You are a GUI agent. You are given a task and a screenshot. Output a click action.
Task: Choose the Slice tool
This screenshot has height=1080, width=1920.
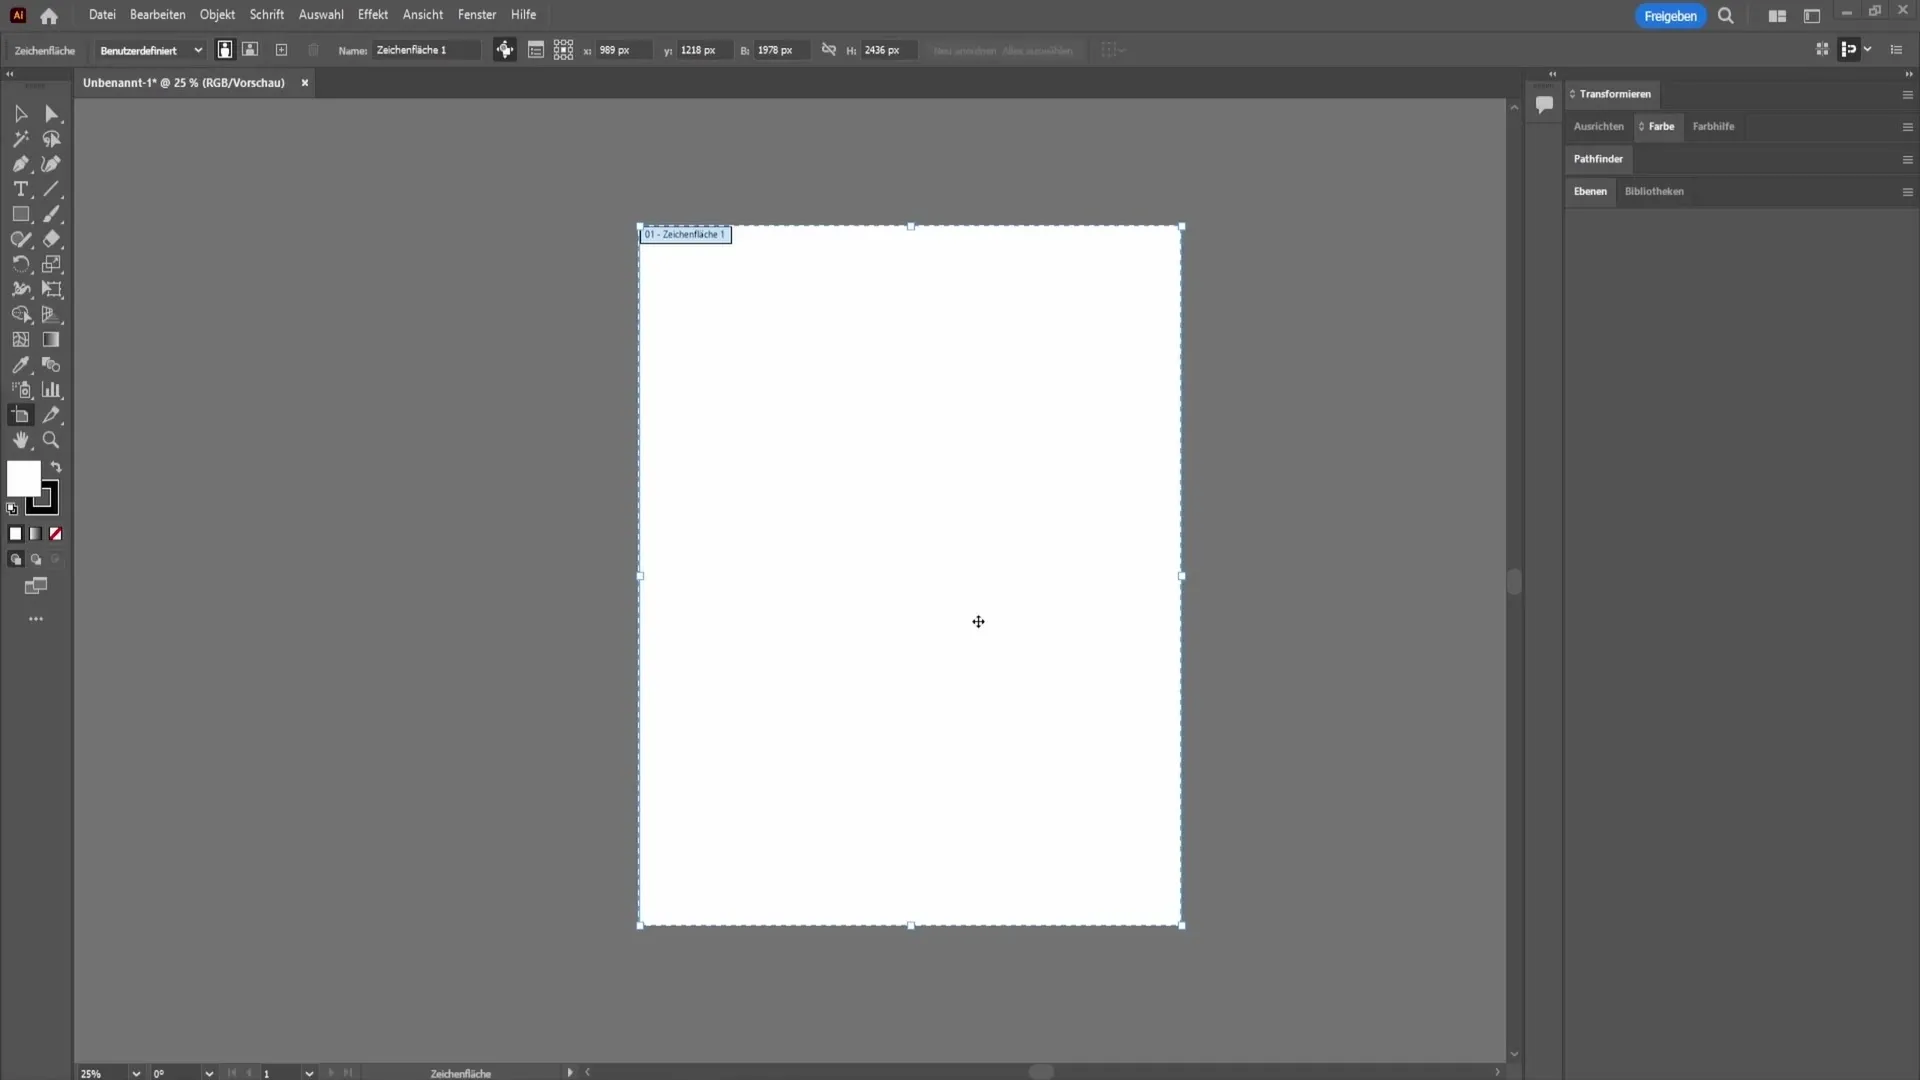tap(52, 415)
